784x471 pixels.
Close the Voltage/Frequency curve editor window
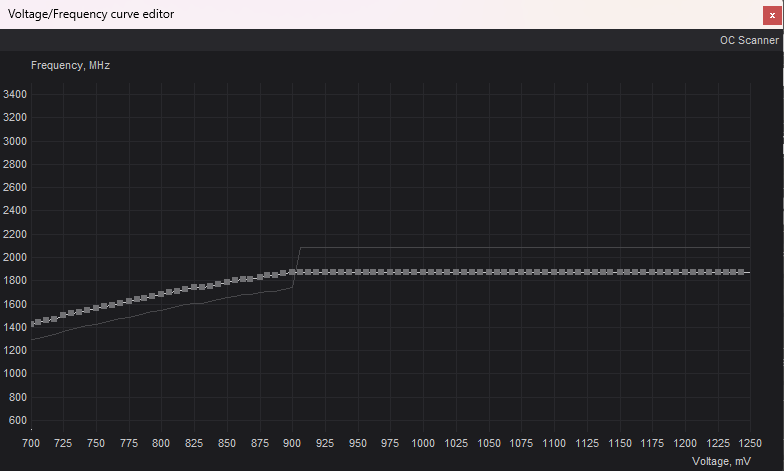771,15
